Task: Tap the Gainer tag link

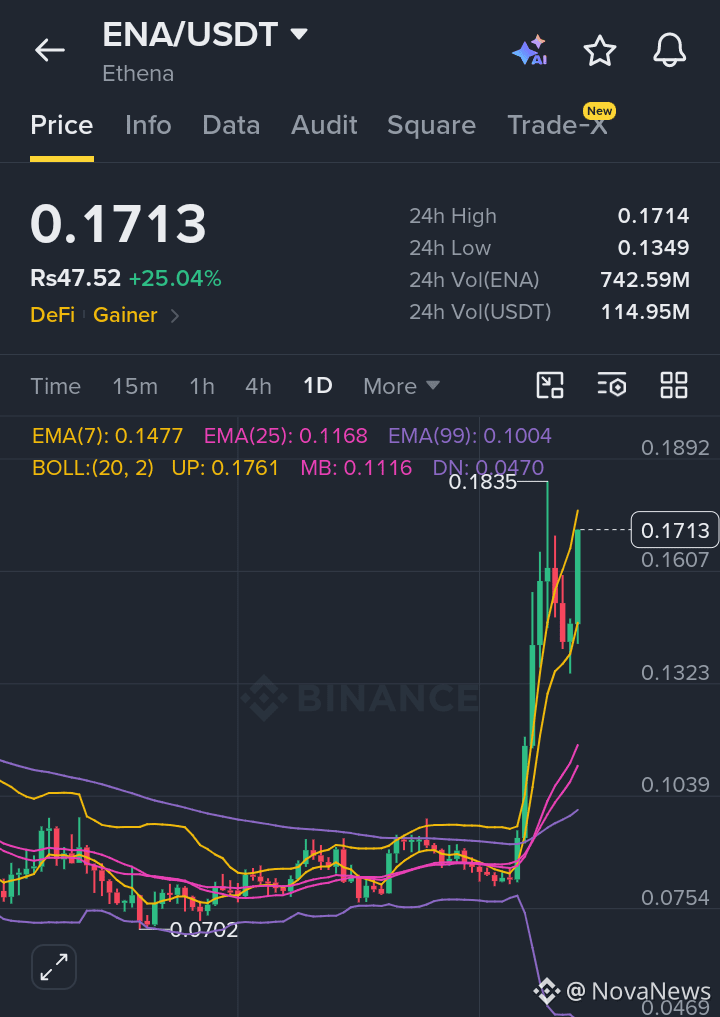Action: point(125,315)
